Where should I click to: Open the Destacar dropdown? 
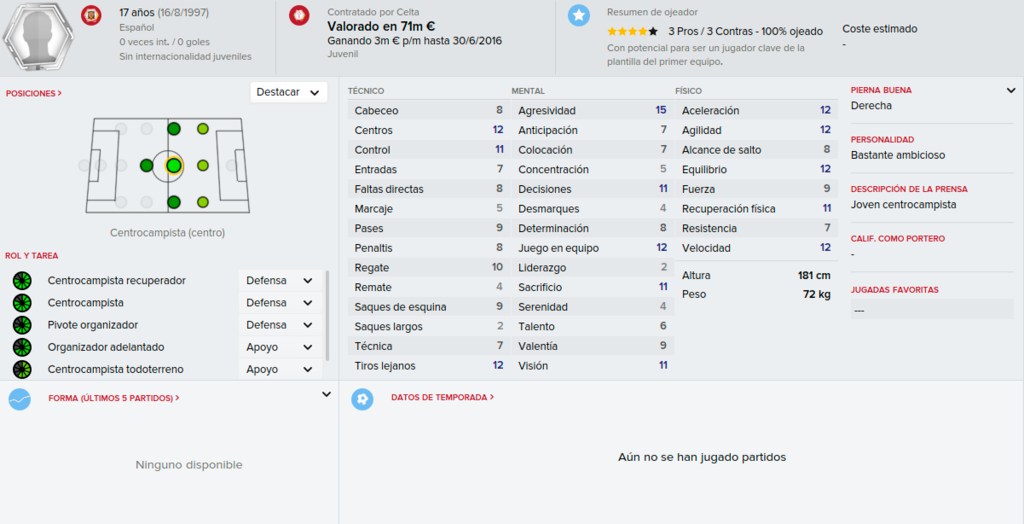tap(289, 92)
